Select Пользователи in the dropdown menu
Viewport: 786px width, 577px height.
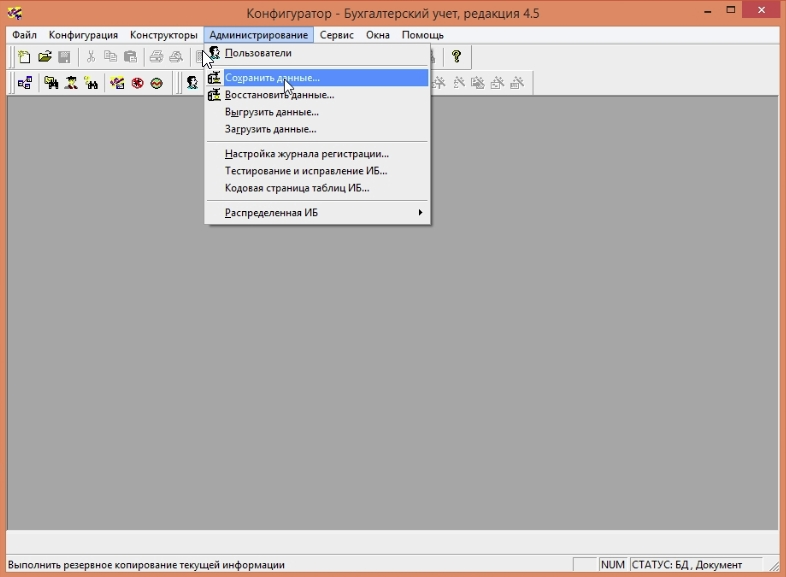[x=317, y=53]
